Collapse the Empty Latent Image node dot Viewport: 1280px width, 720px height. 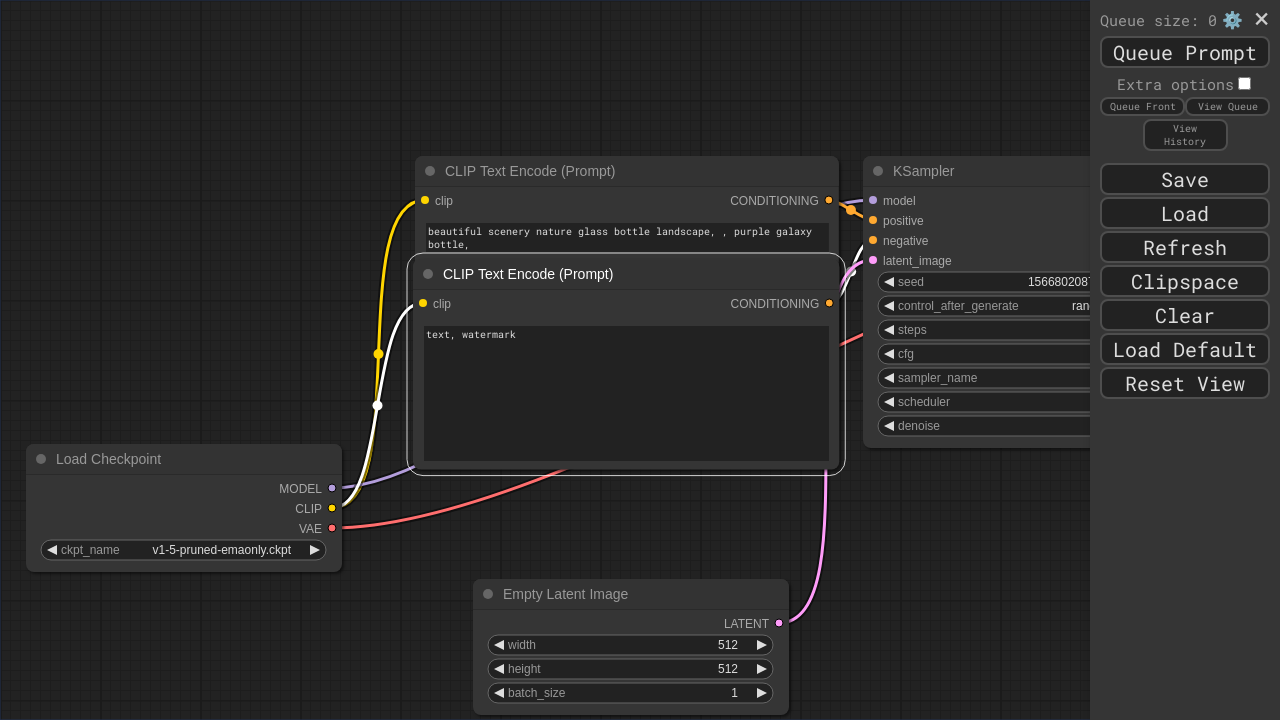[488, 594]
